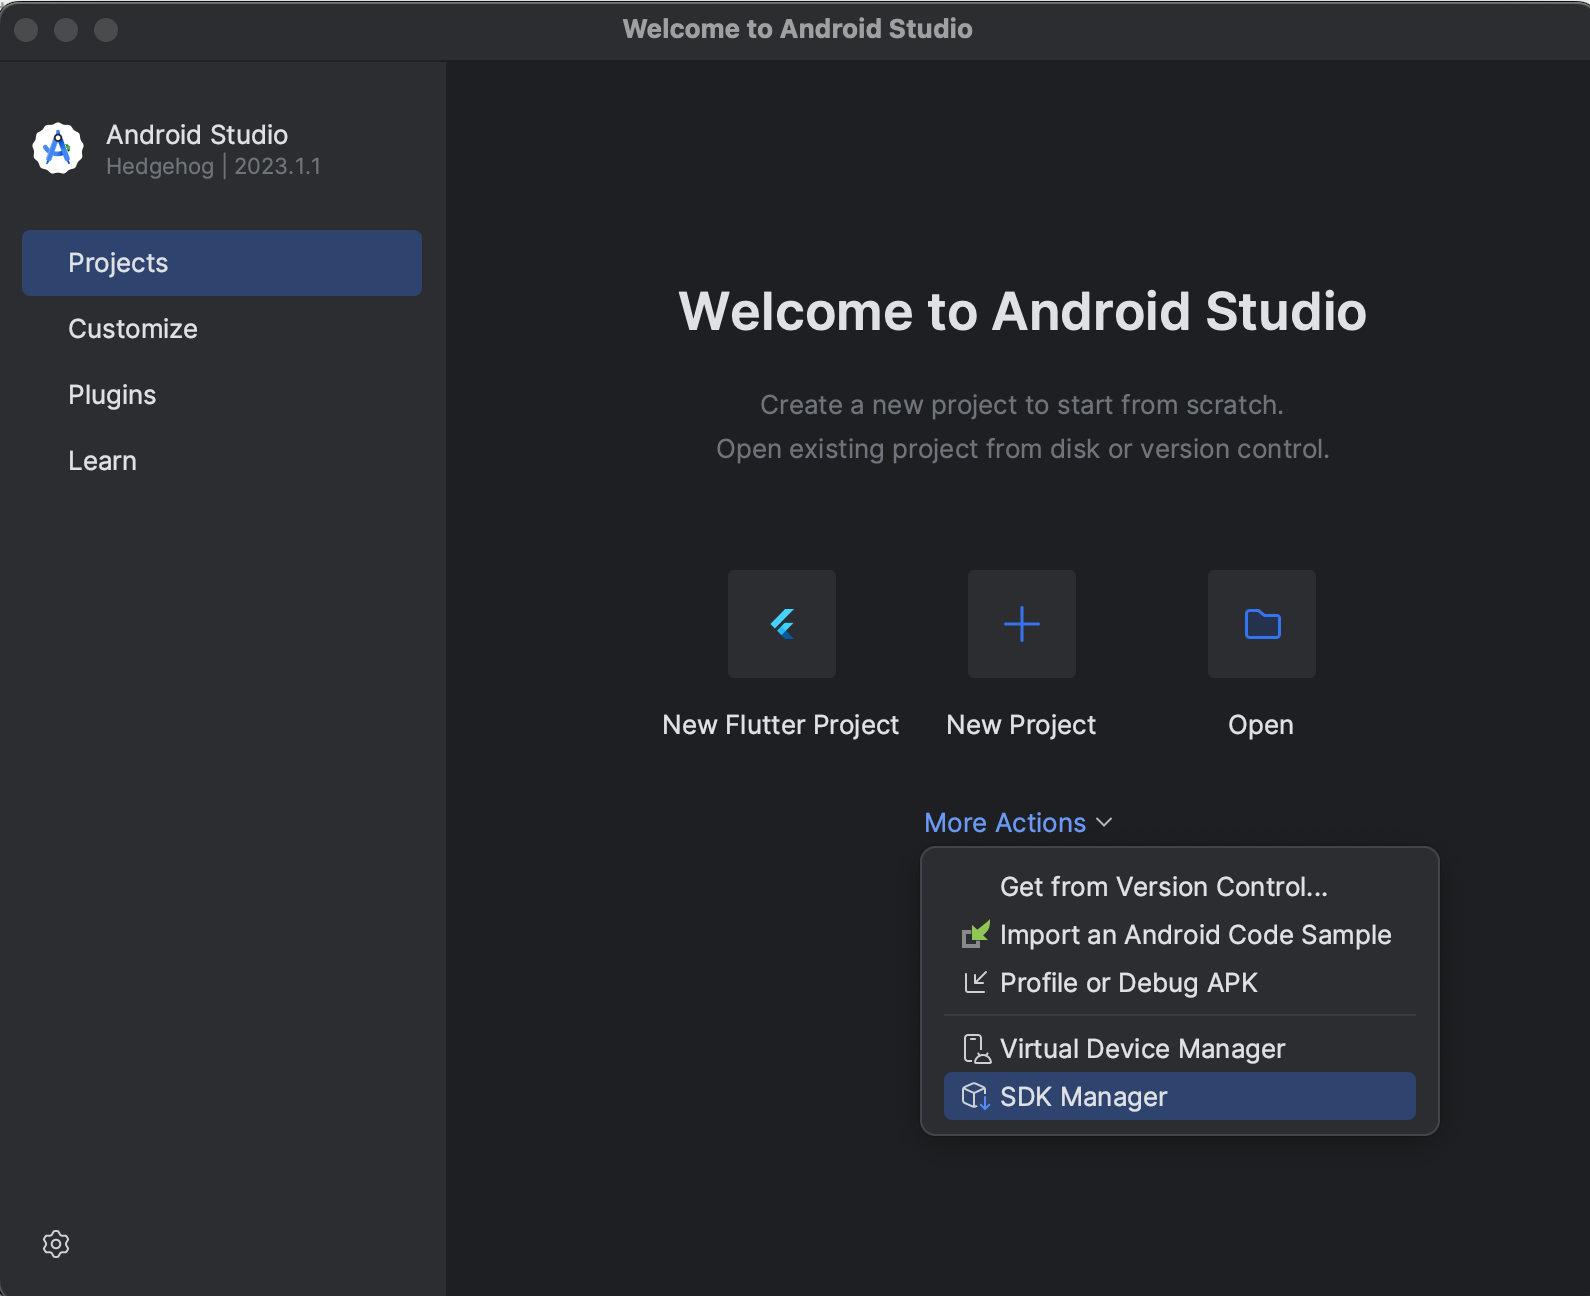The image size is (1590, 1296).
Task: Click the Virtual Device Manager phone icon
Action: [x=975, y=1049]
